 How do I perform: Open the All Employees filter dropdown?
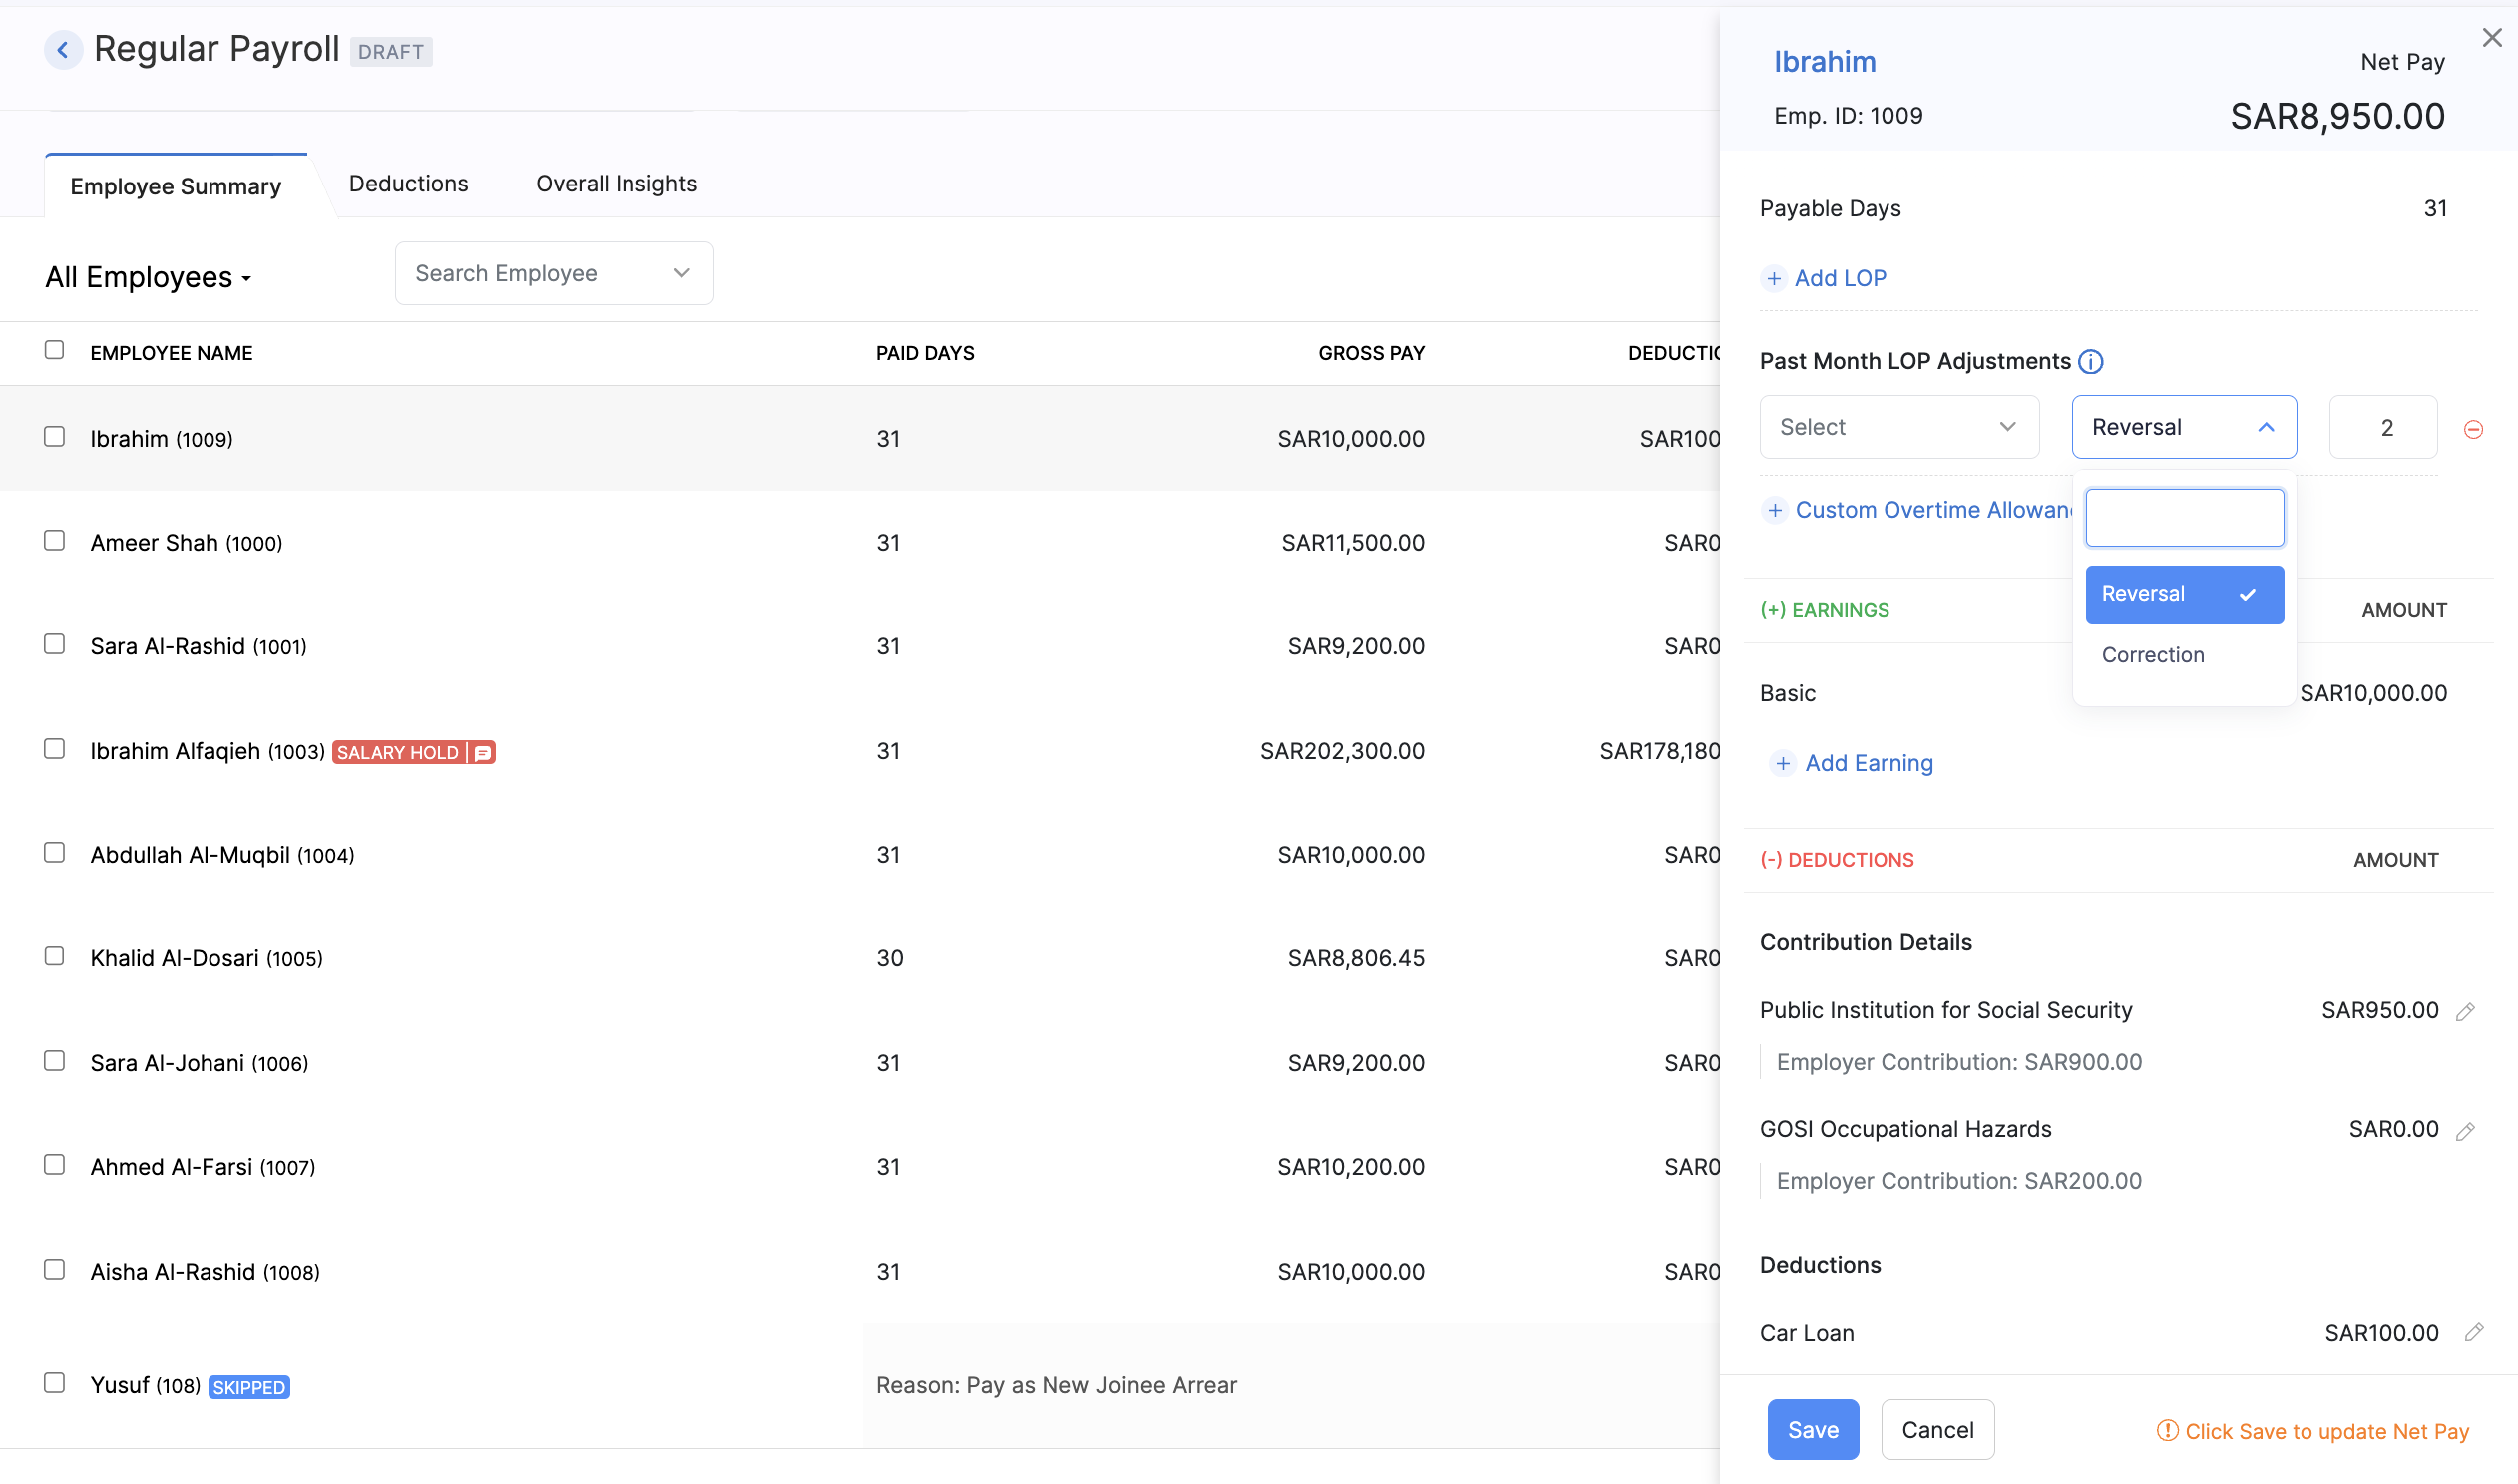point(148,277)
